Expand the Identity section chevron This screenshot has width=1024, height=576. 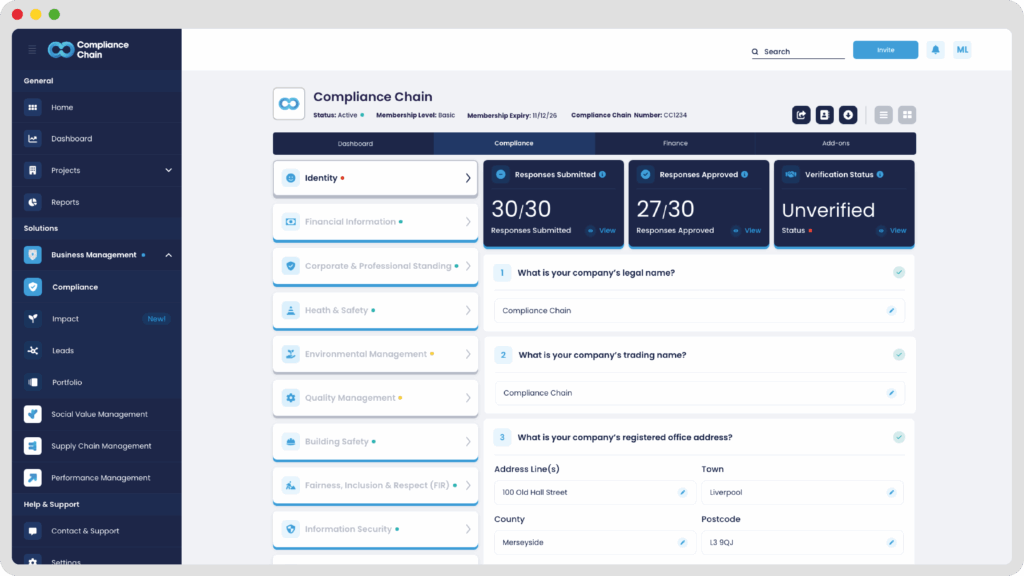[x=468, y=178]
